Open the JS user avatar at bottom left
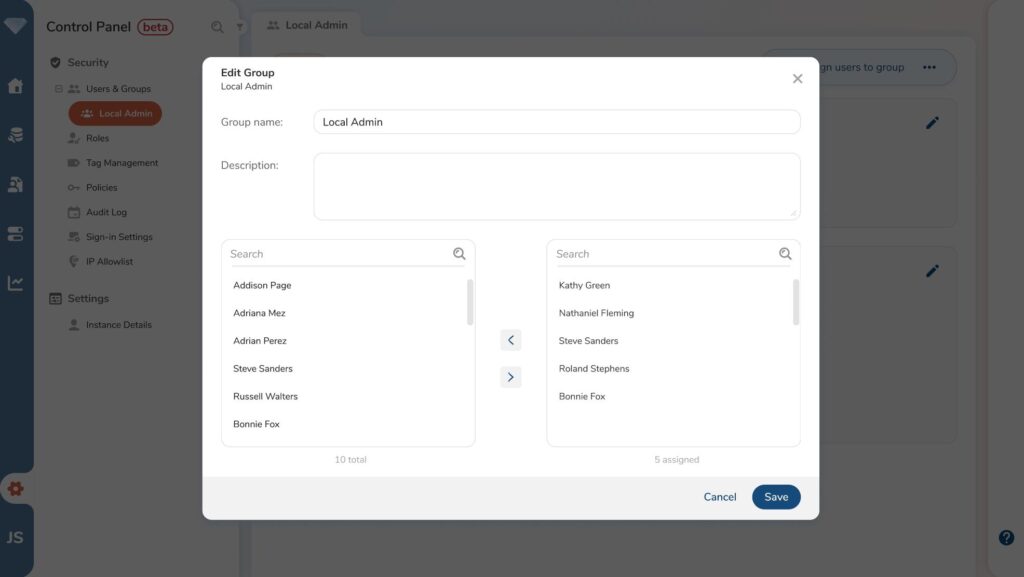1024x577 pixels. (x=14, y=538)
